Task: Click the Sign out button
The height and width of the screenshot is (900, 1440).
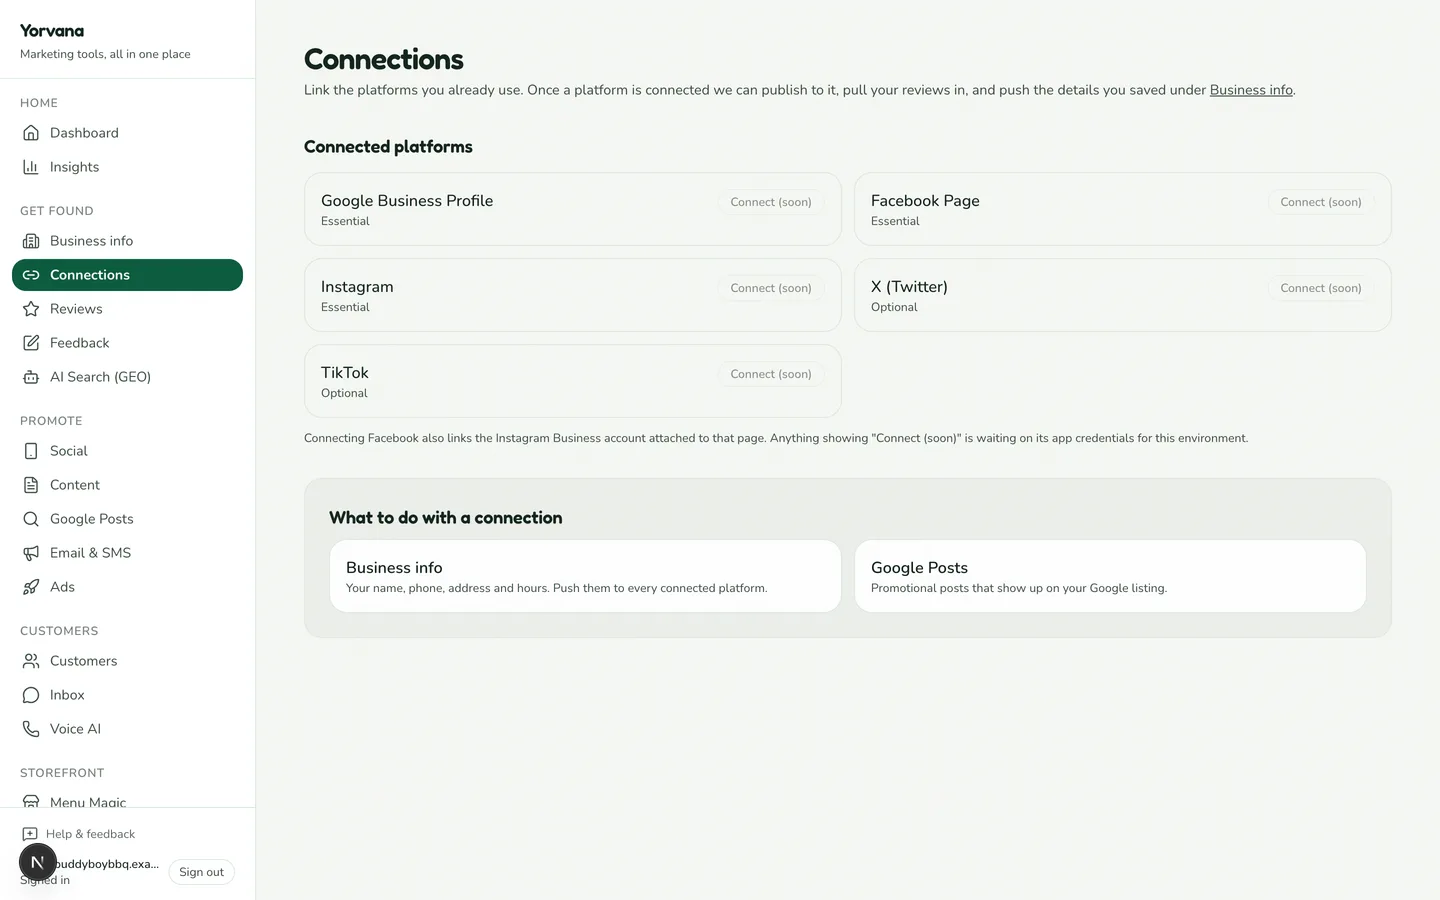Action: pos(201,872)
